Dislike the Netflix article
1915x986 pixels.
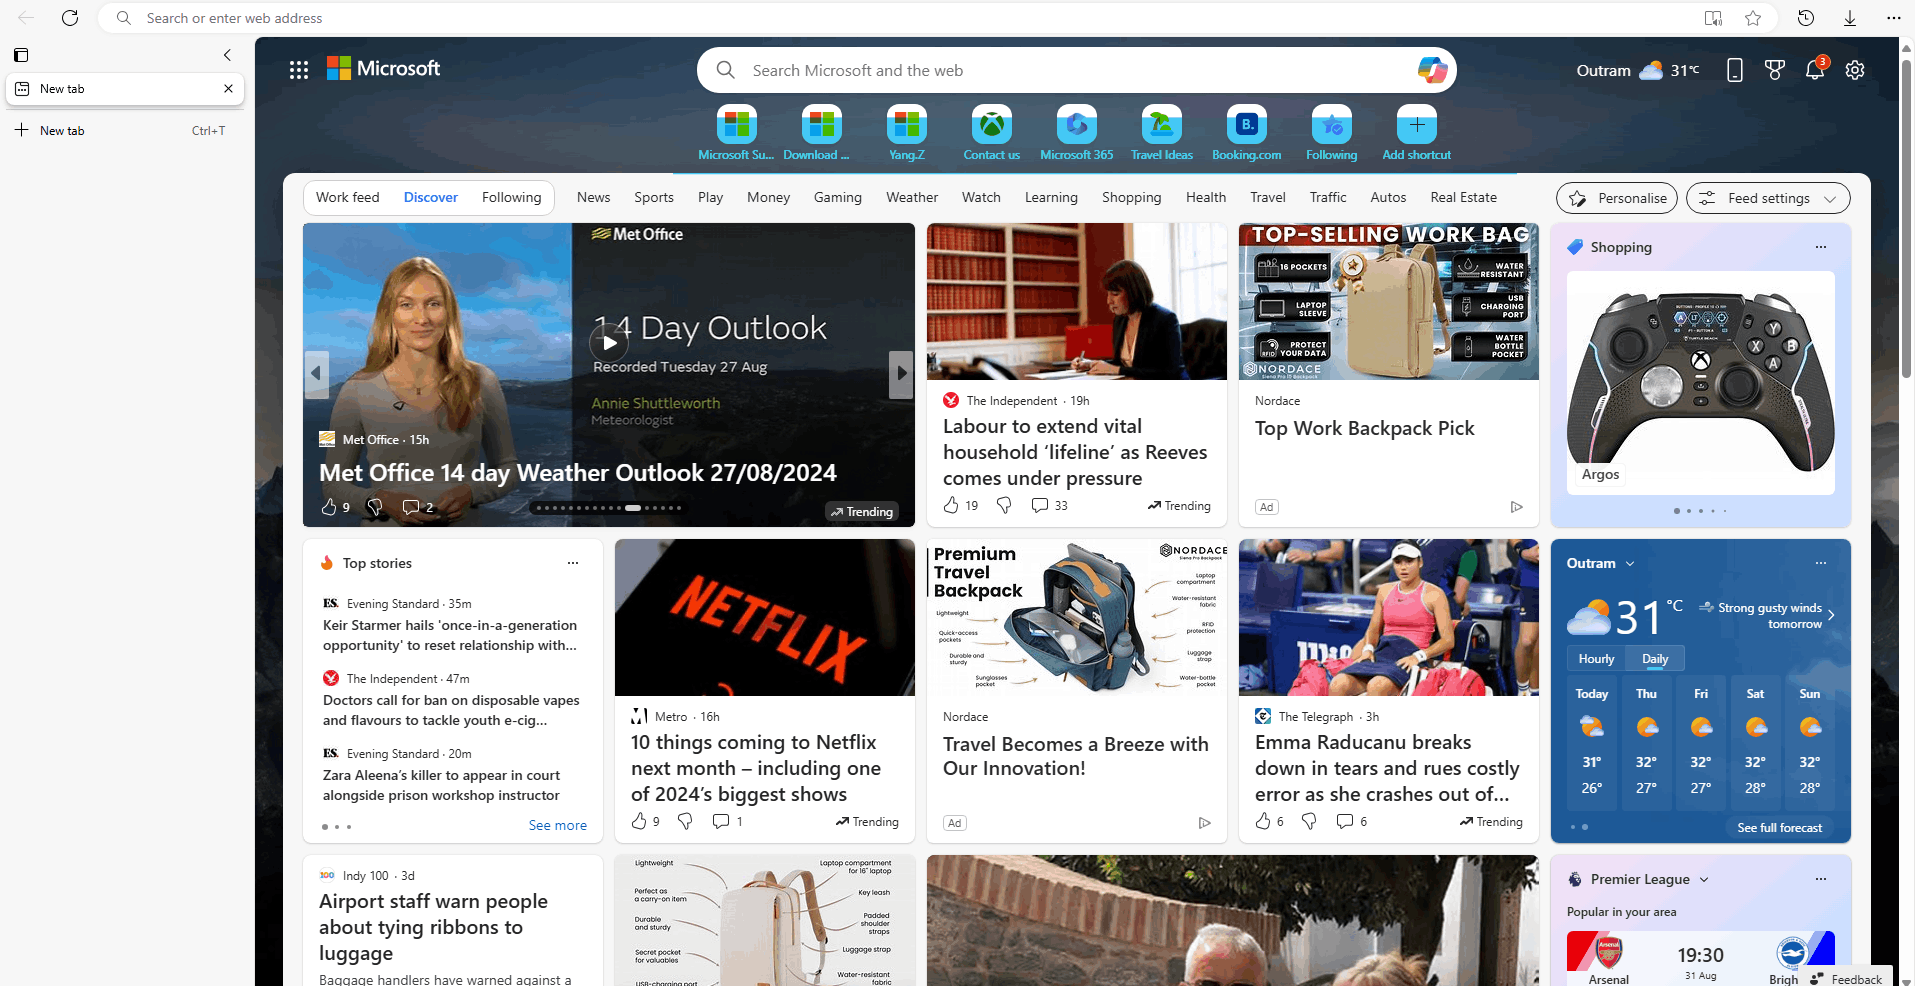(685, 821)
